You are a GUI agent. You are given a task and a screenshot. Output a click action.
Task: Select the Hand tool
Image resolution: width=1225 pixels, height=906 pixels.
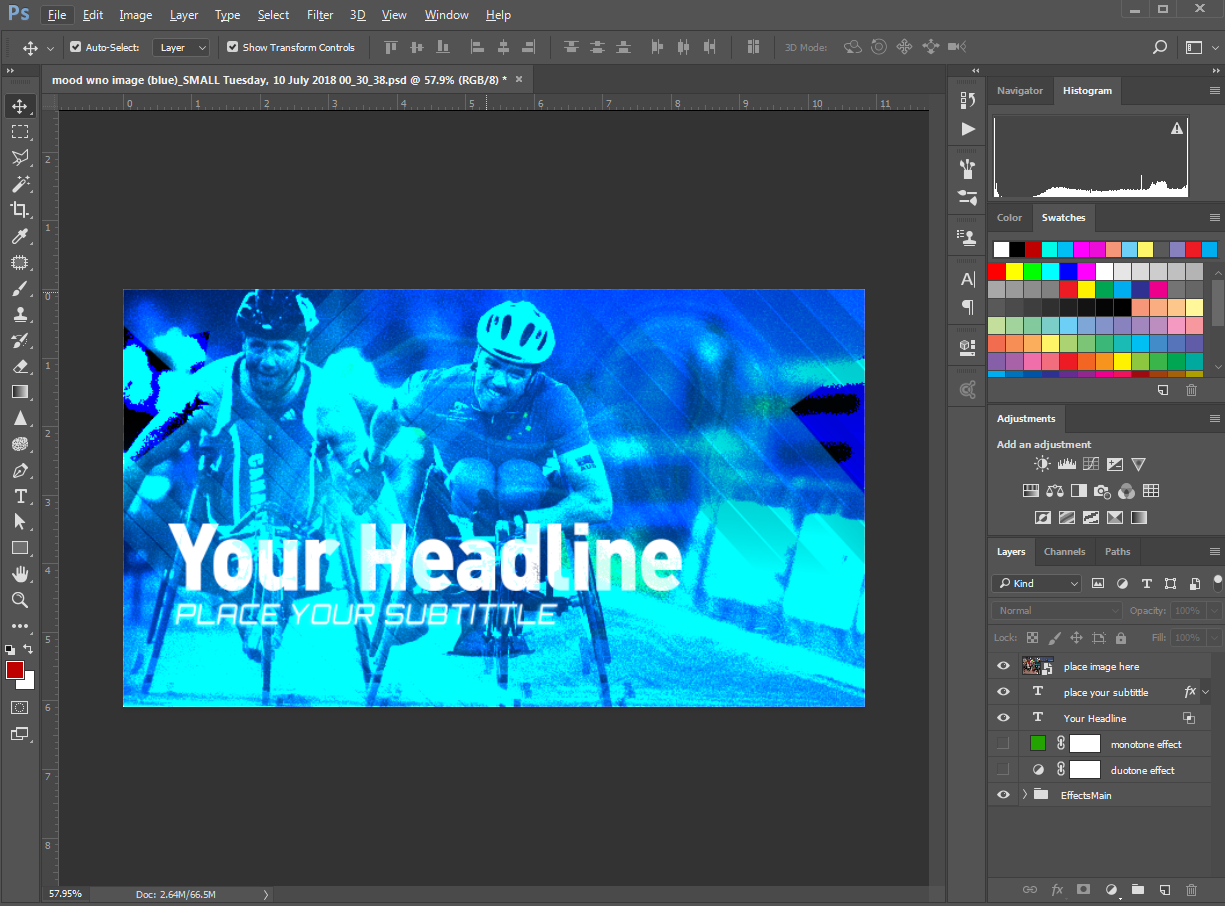[x=20, y=574]
